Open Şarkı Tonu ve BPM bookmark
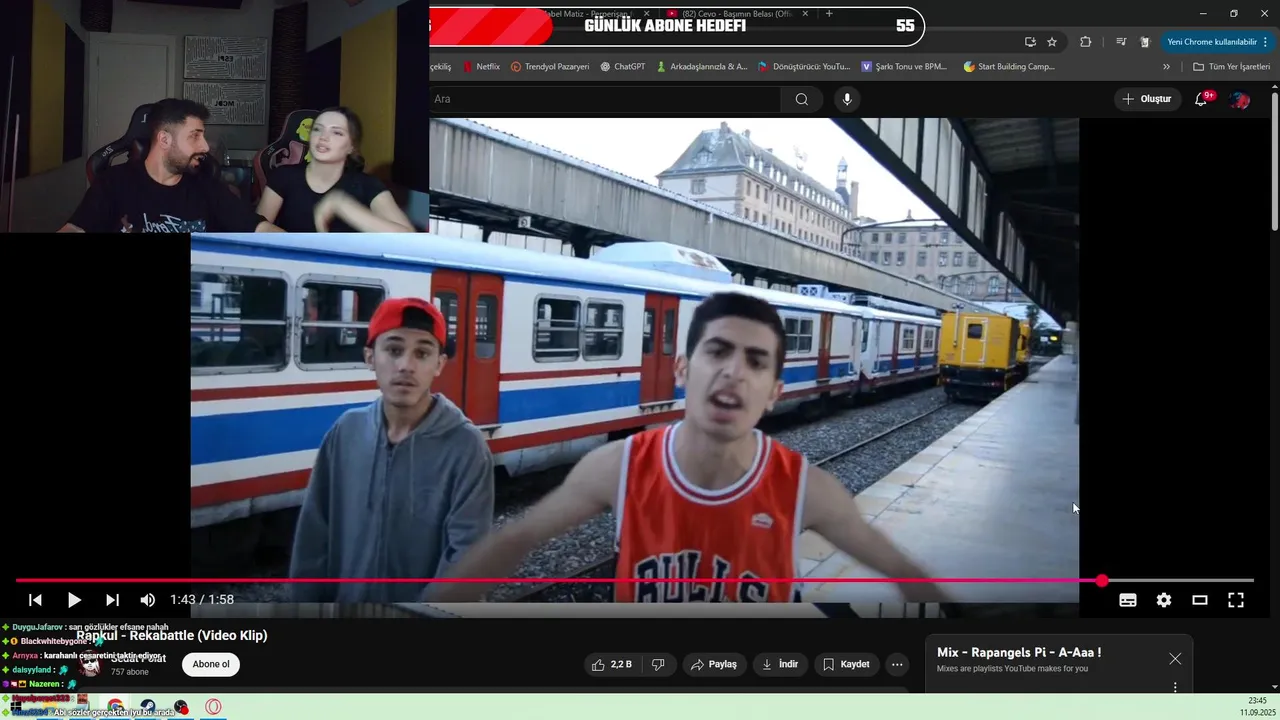The width and height of the screenshot is (1280, 720). (904, 67)
